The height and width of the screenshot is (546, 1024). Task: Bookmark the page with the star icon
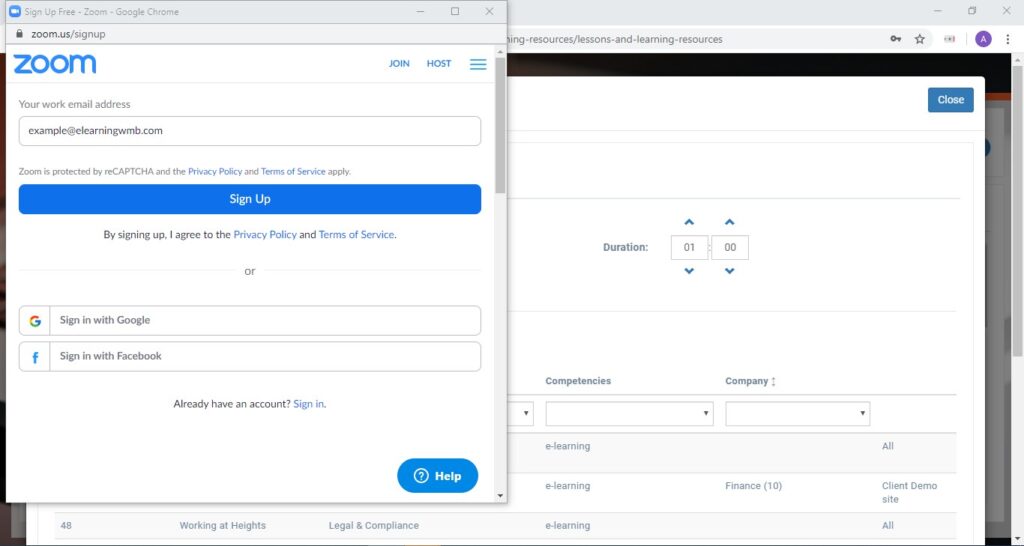click(920, 39)
